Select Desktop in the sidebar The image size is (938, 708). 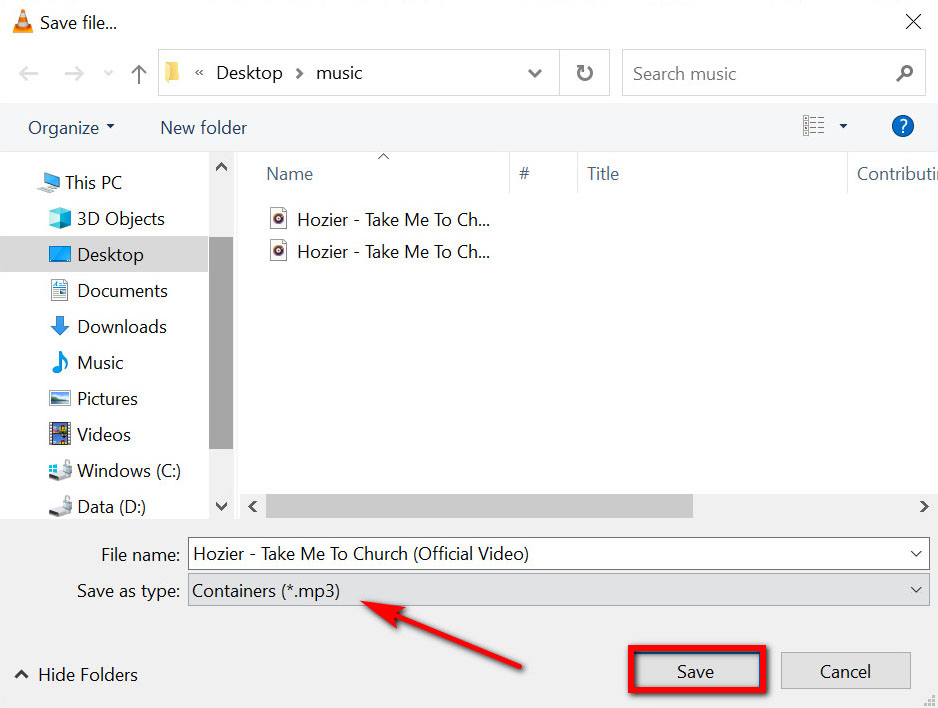coord(104,254)
